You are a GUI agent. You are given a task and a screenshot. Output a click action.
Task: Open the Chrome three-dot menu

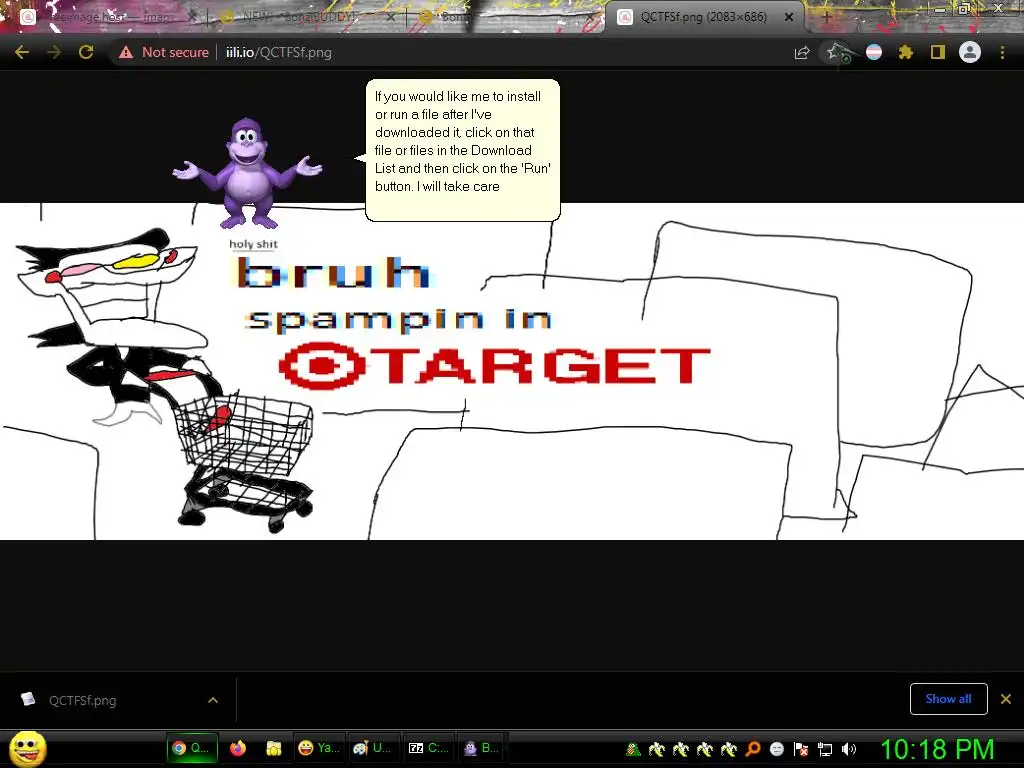(1002, 52)
